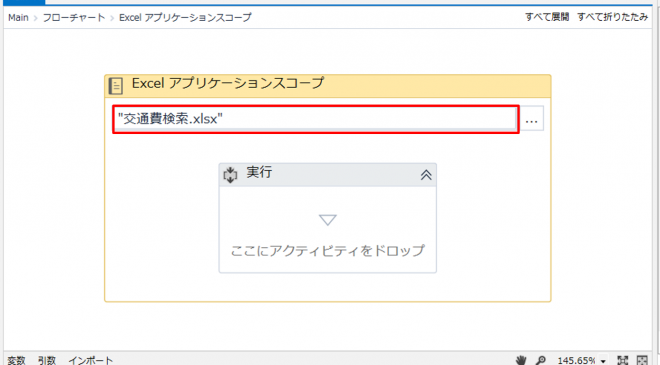Click the Excel Application Scope notebook icon

[x=116, y=85]
